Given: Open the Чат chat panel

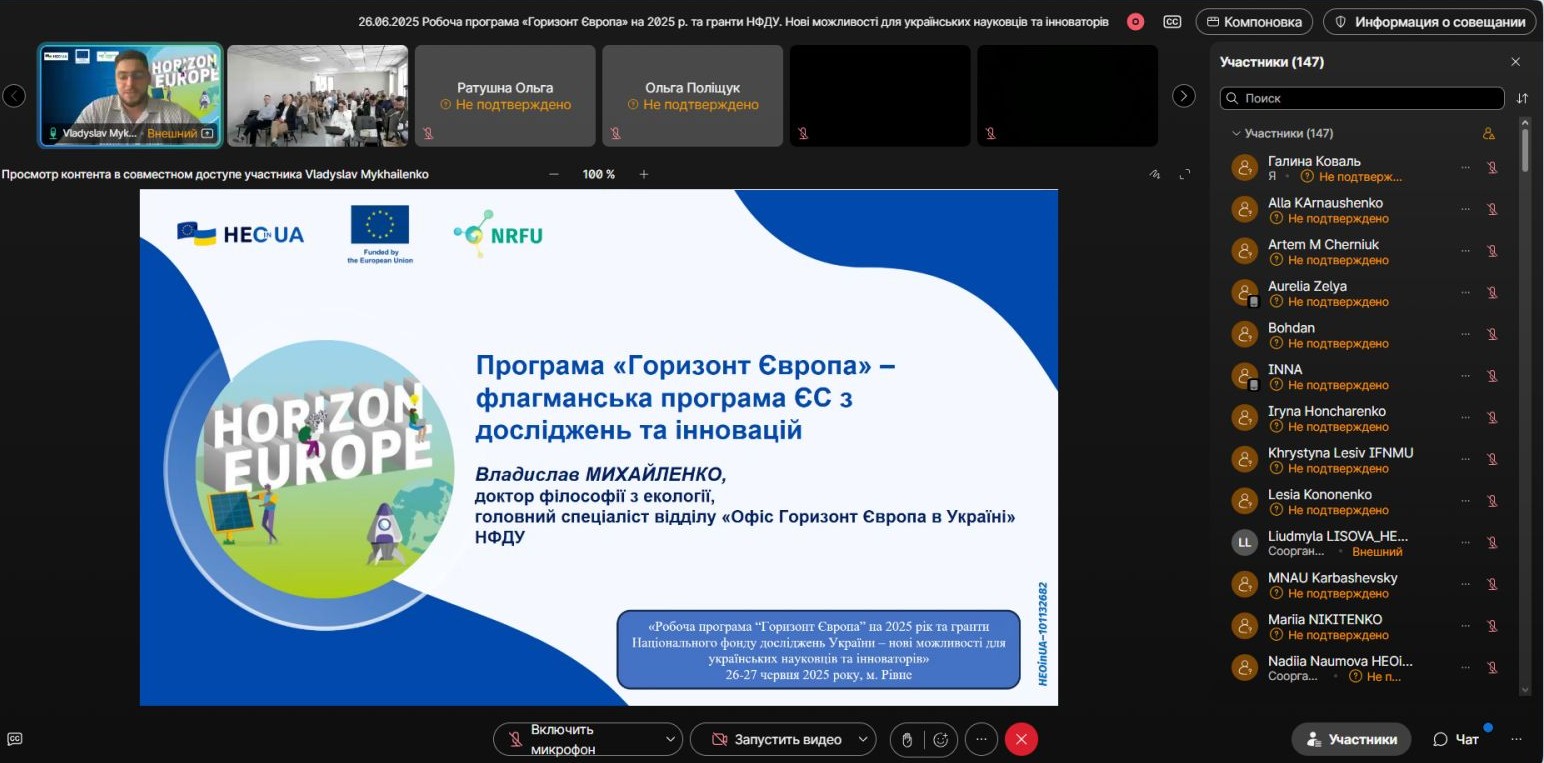Looking at the screenshot, I should [1456, 740].
